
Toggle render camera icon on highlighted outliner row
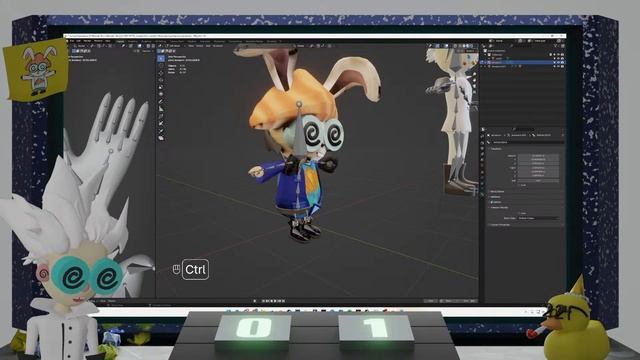[562, 62]
